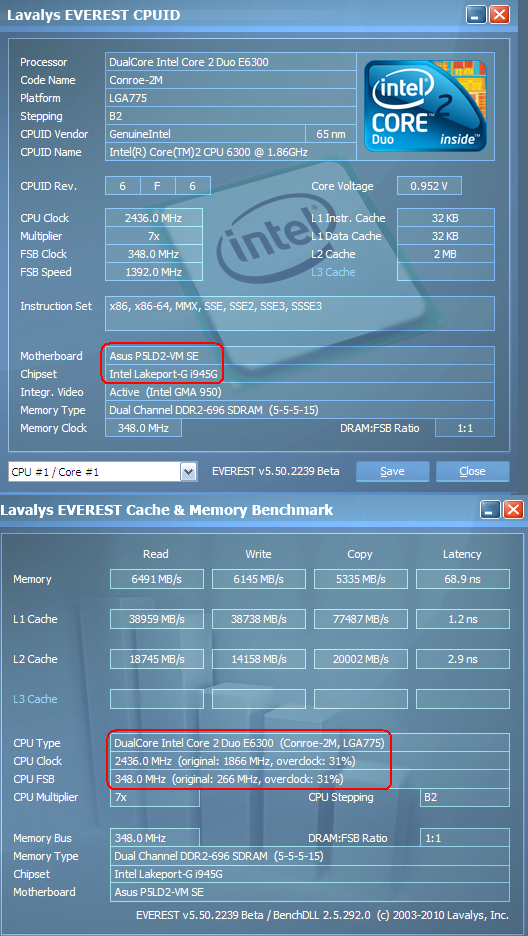Click the Stepping value B2 in CPUID window
The height and width of the screenshot is (936, 528).
pyautogui.click(x=230, y=116)
